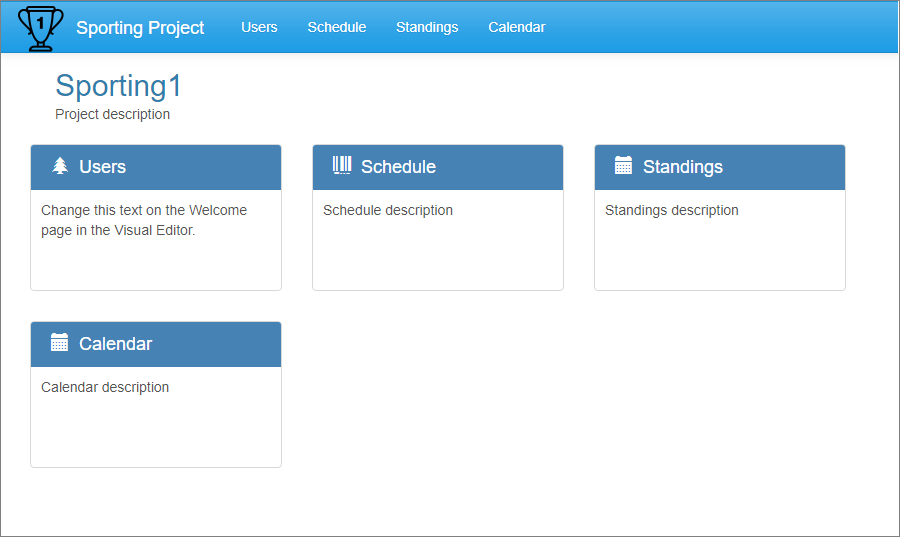
Task: Select Calendar in the top navigation bar
Action: click(x=517, y=27)
